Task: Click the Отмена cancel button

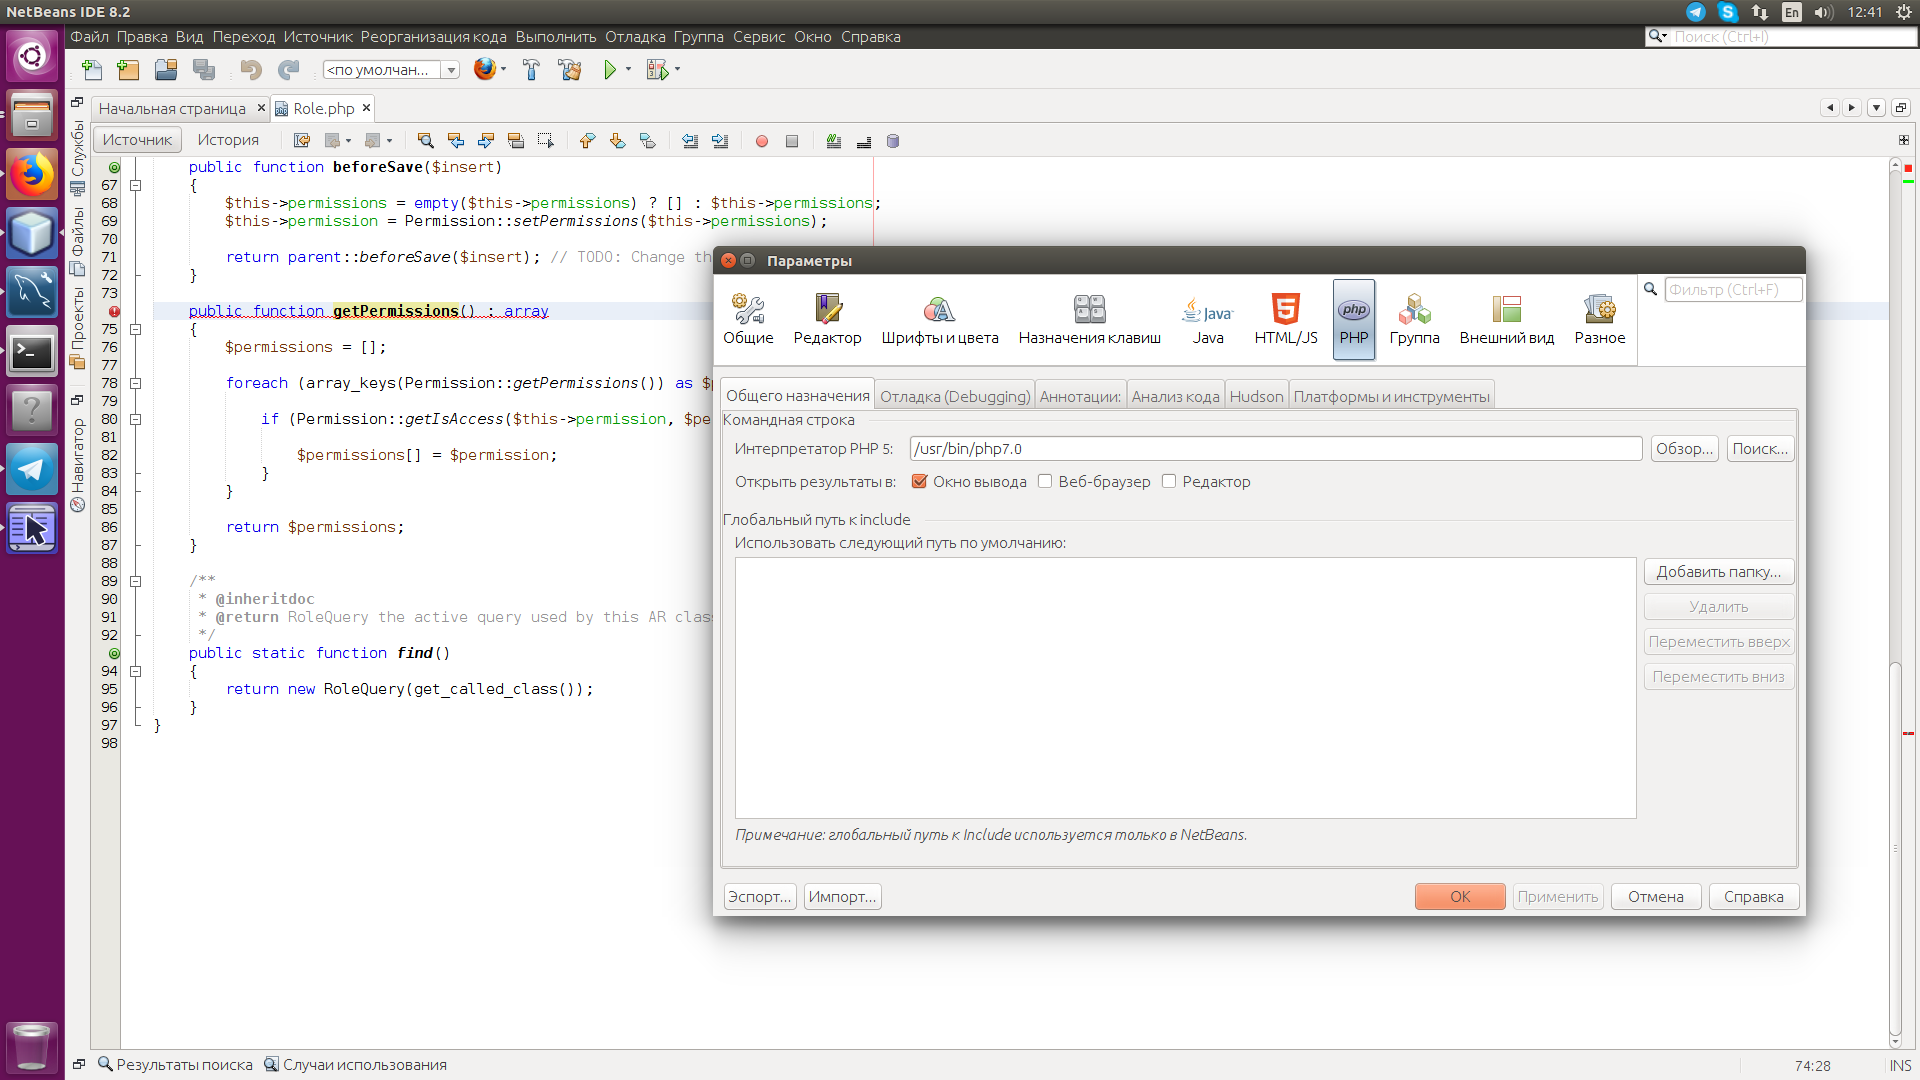Action: pyautogui.click(x=1655, y=896)
